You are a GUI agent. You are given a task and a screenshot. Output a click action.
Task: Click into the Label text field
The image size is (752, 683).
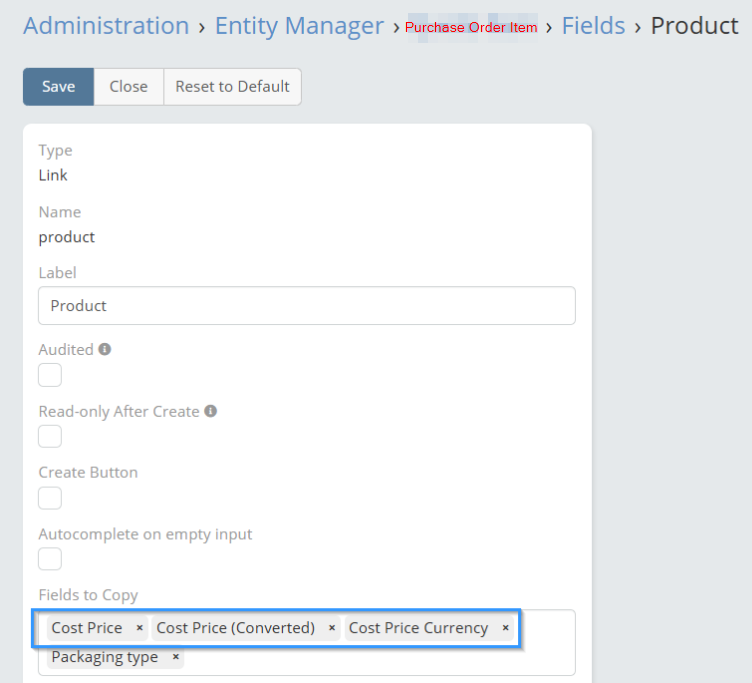(306, 306)
